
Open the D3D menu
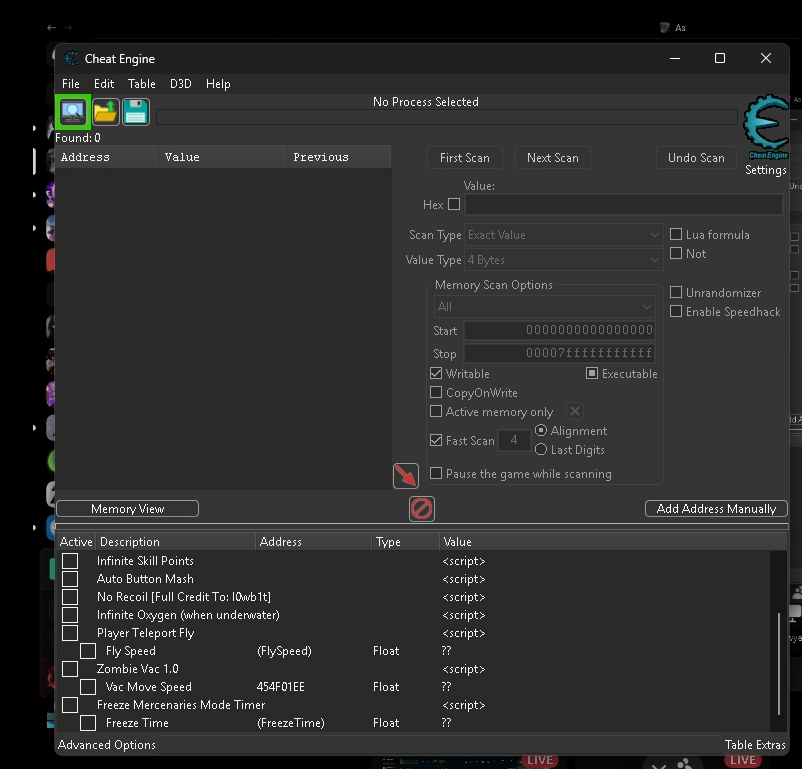click(181, 84)
